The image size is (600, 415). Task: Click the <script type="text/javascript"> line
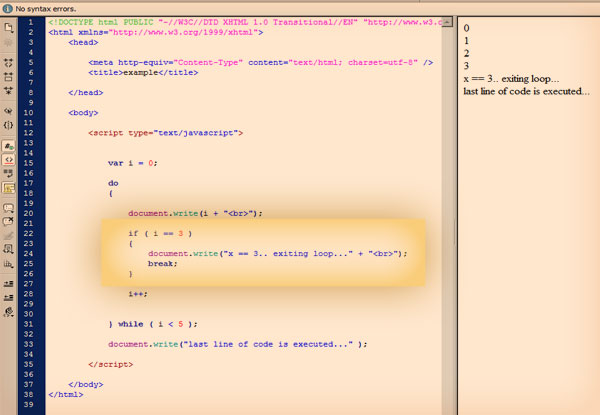click(x=165, y=133)
